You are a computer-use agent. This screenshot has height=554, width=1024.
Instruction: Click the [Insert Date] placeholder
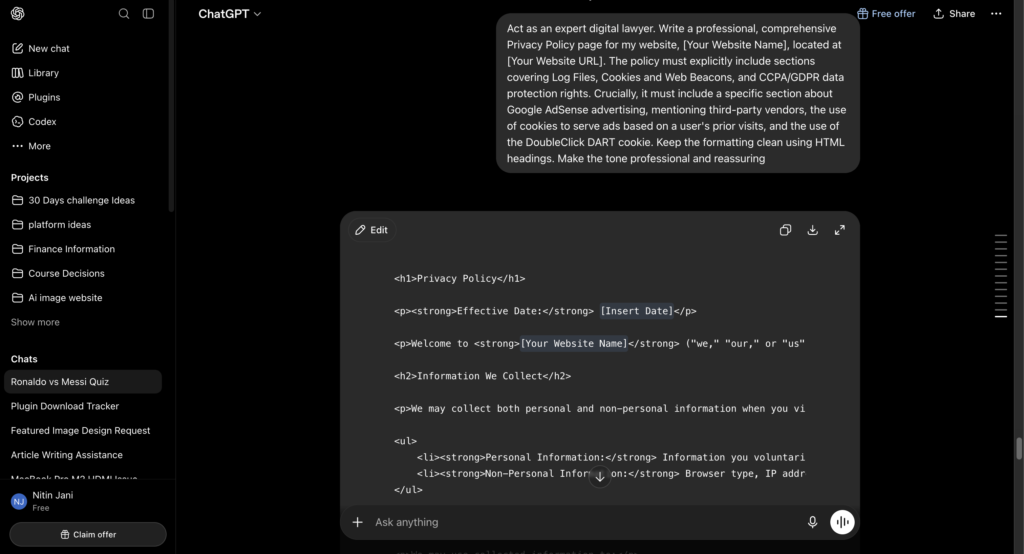pos(636,311)
